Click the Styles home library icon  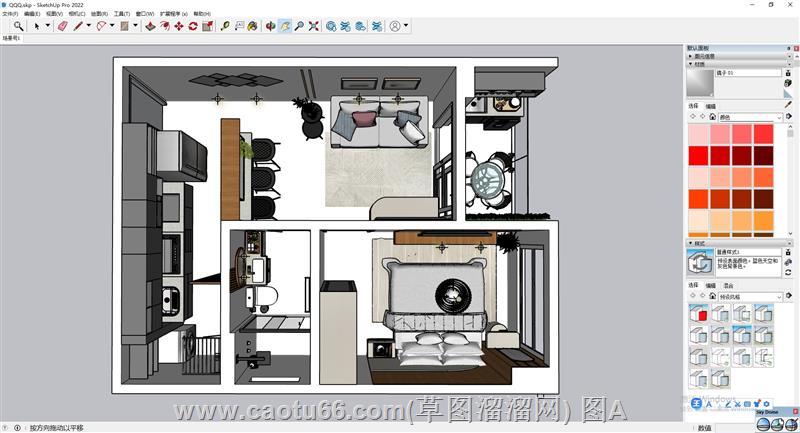point(712,296)
